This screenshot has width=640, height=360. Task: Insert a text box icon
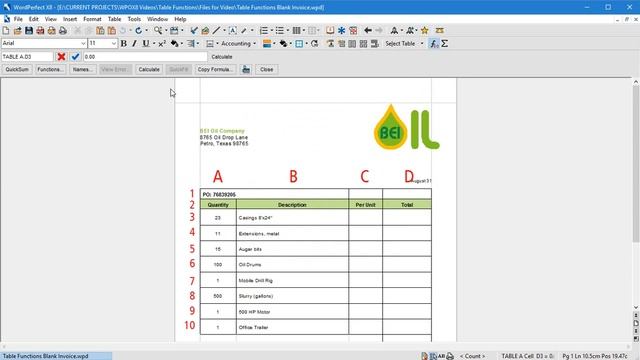click(x=232, y=31)
